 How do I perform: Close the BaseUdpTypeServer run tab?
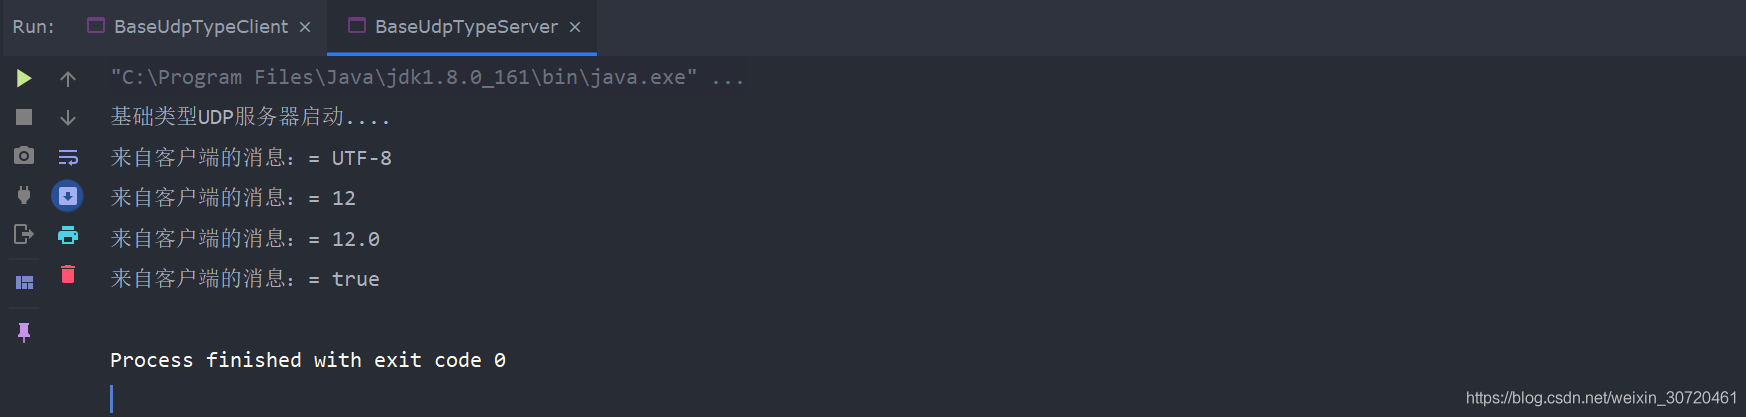(575, 27)
